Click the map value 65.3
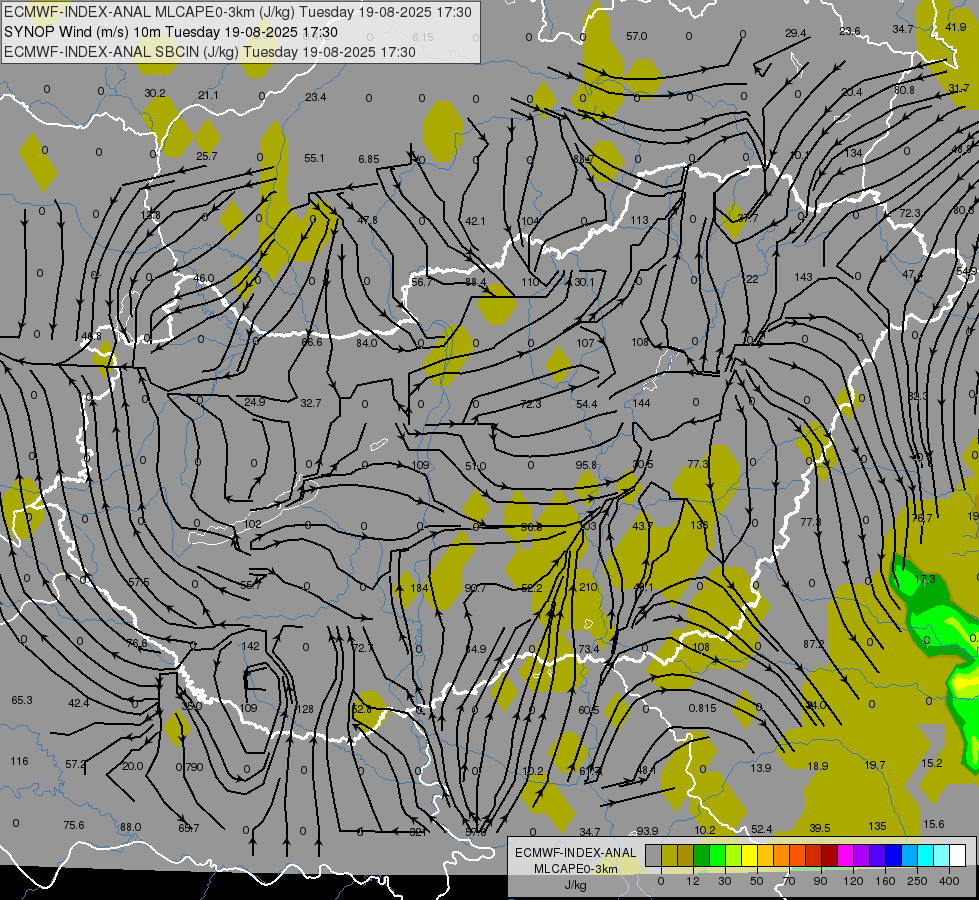This screenshot has height=900, width=979. pos(21,700)
